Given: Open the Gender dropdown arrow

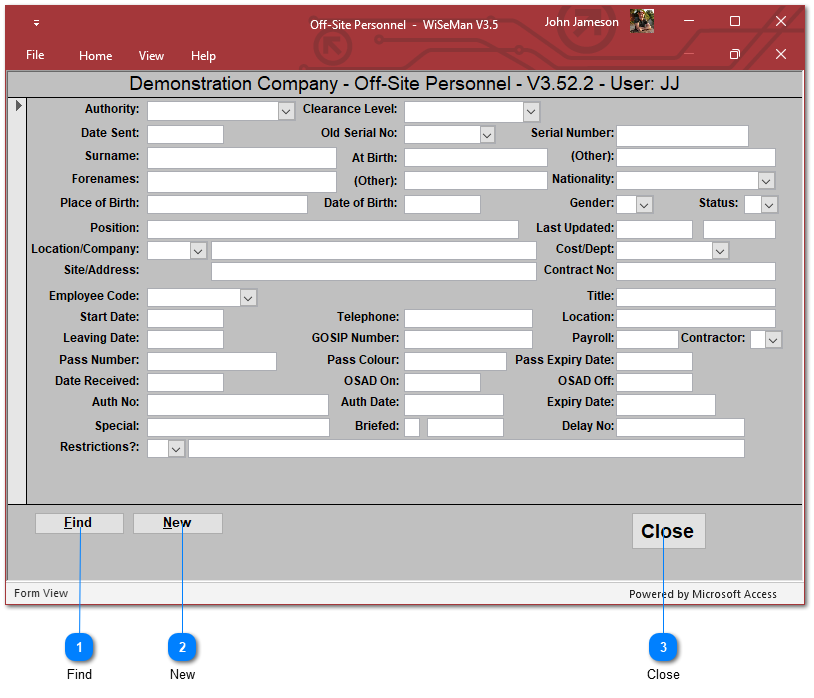Looking at the screenshot, I should [x=644, y=205].
